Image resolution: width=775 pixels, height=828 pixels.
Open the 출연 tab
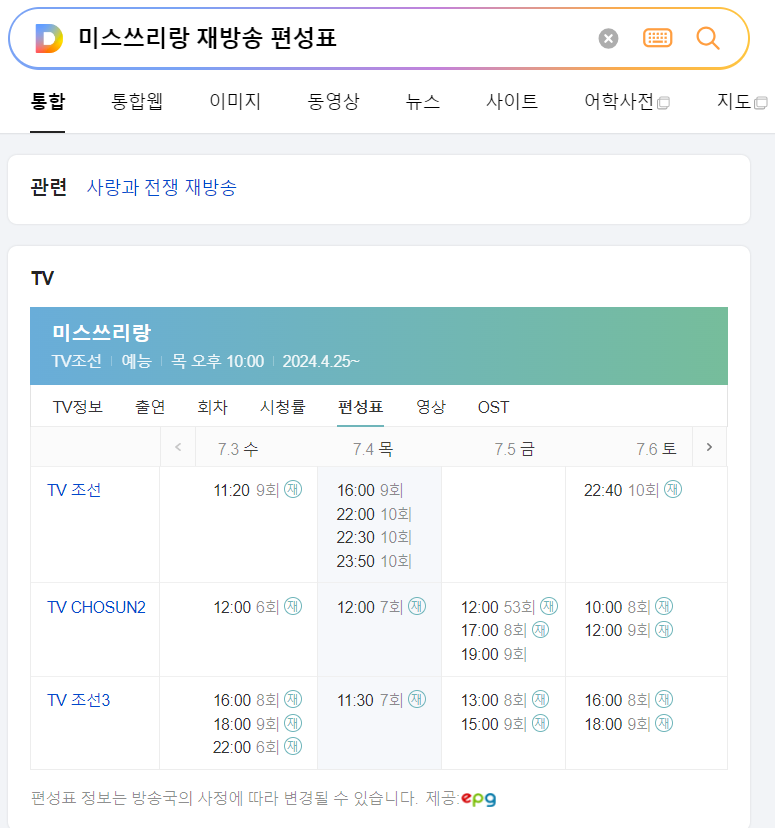(150, 407)
